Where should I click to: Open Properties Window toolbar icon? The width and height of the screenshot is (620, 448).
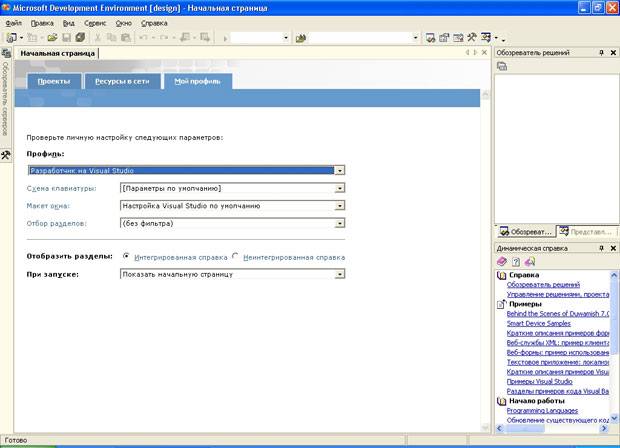(444, 38)
